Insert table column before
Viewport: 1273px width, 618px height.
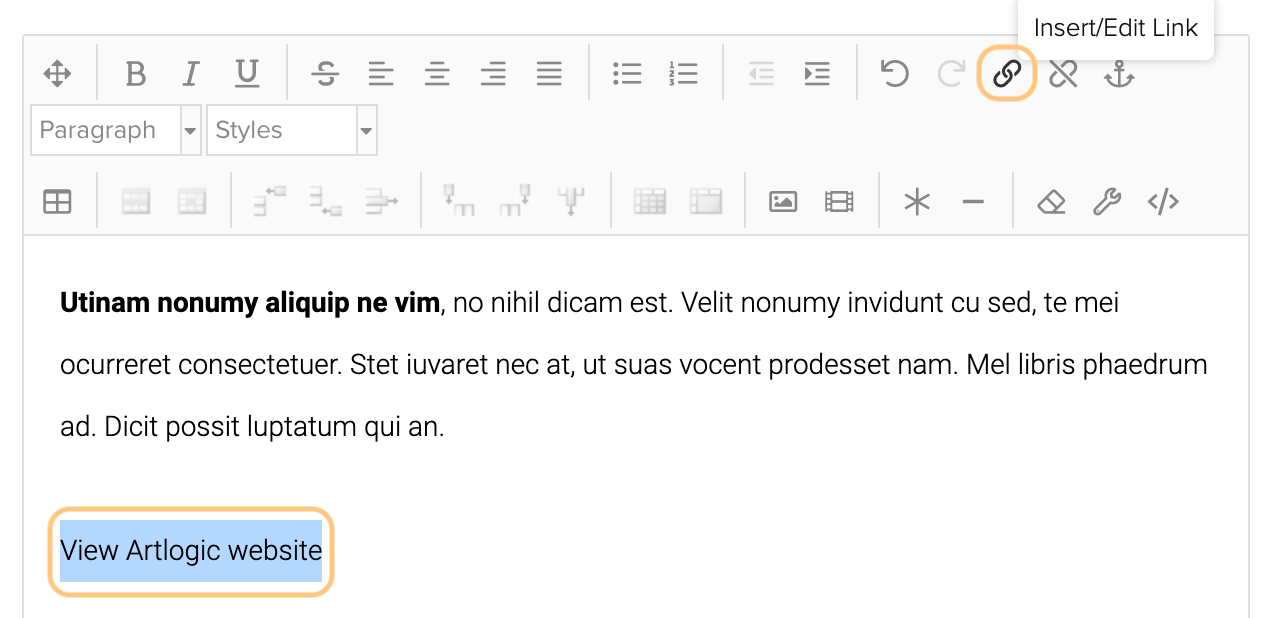pos(459,202)
